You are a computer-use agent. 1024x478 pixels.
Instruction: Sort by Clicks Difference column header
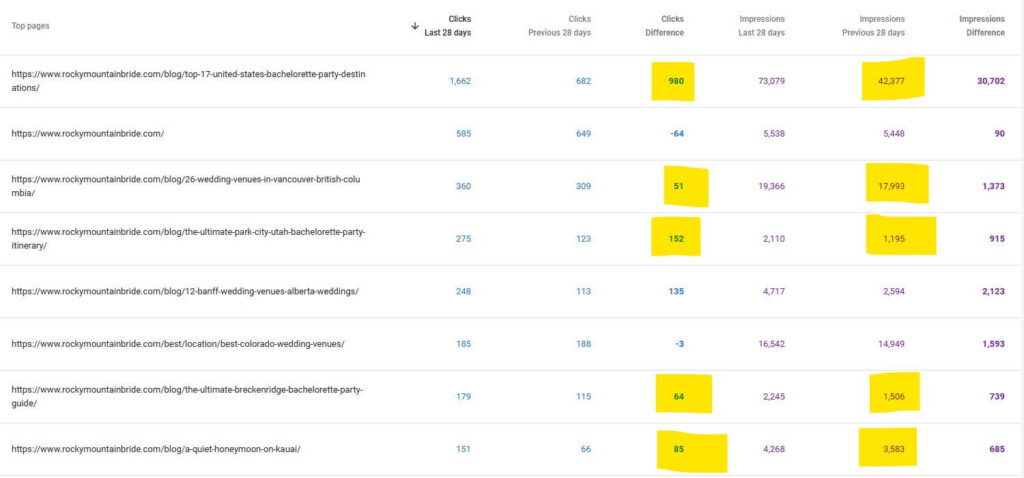pyautogui.click(x=664, y=26)
